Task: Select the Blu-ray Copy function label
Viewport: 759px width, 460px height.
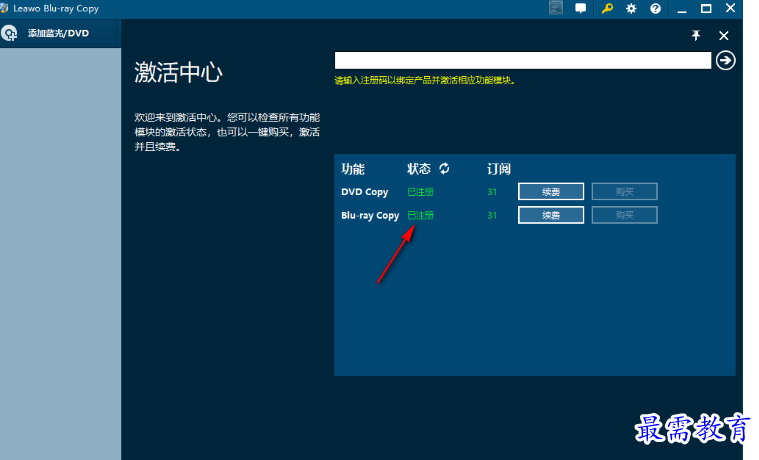Action: (x=370, y=216)
